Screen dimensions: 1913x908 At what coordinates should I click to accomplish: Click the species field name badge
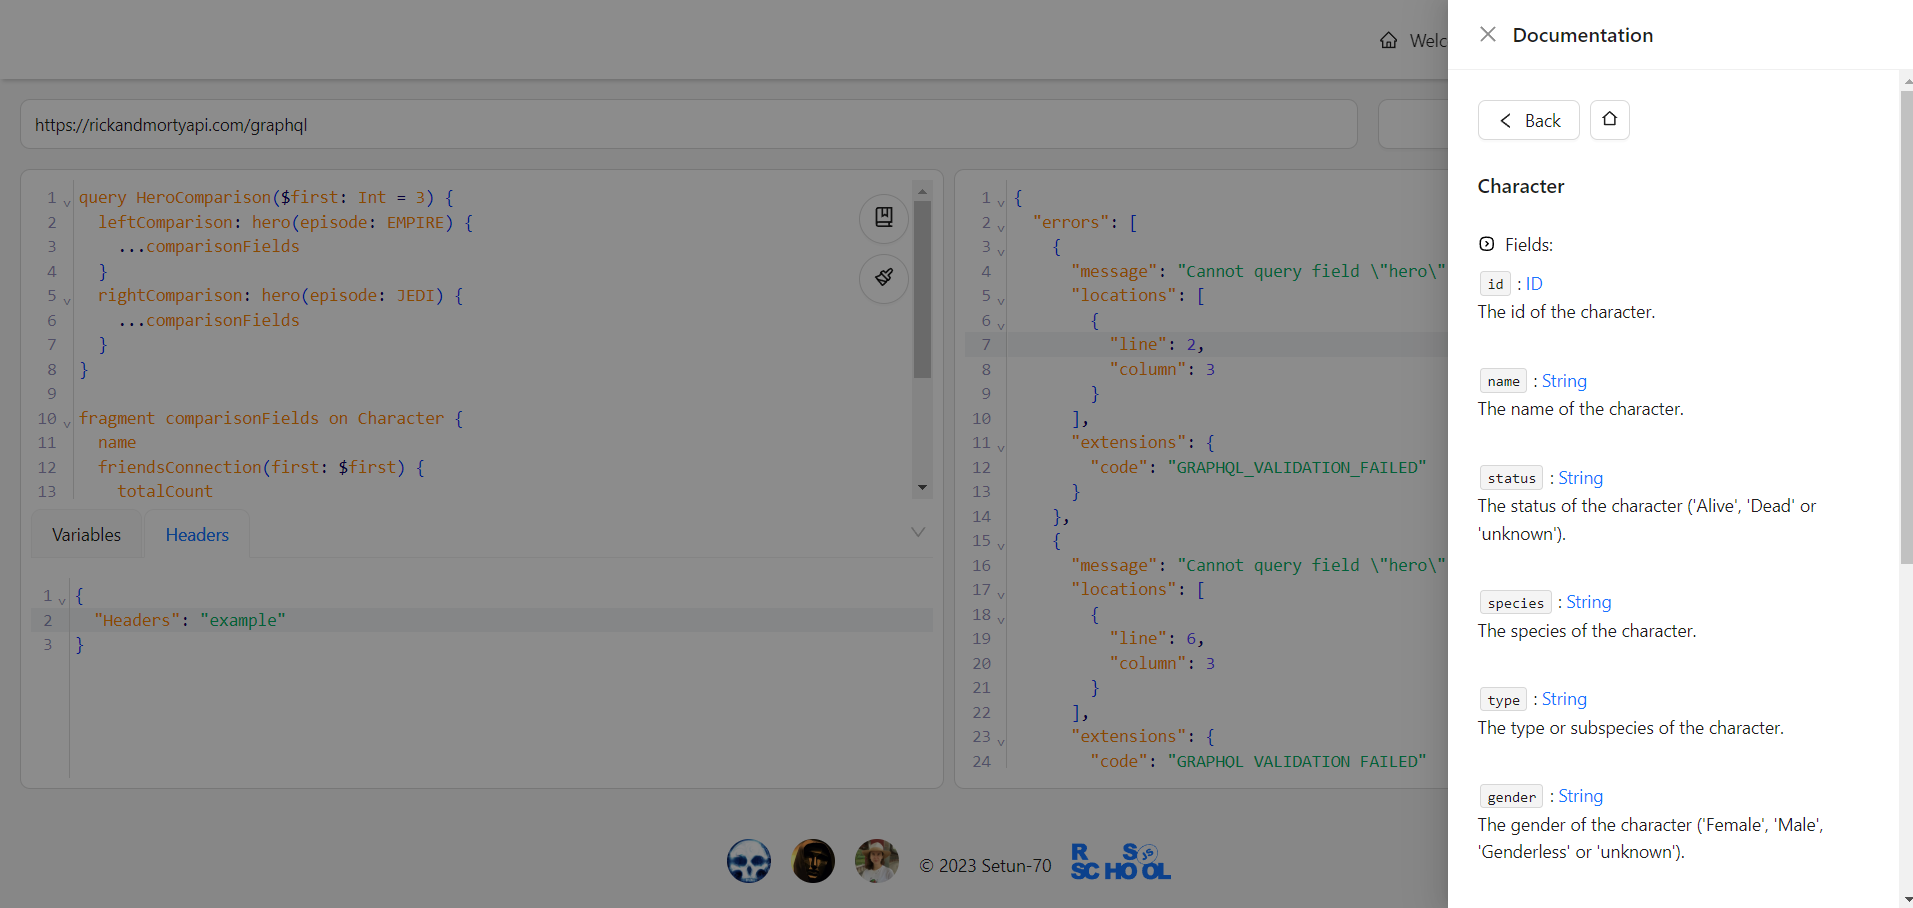coord(1515,602)
